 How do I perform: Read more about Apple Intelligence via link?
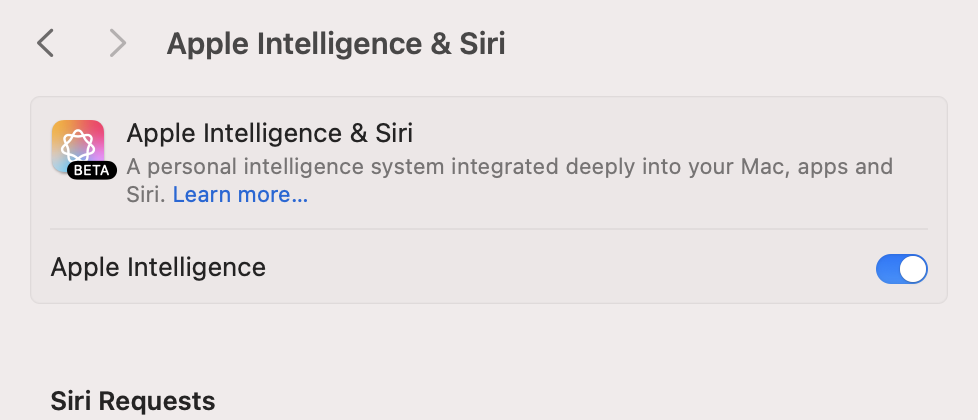[x=240, y=195]
